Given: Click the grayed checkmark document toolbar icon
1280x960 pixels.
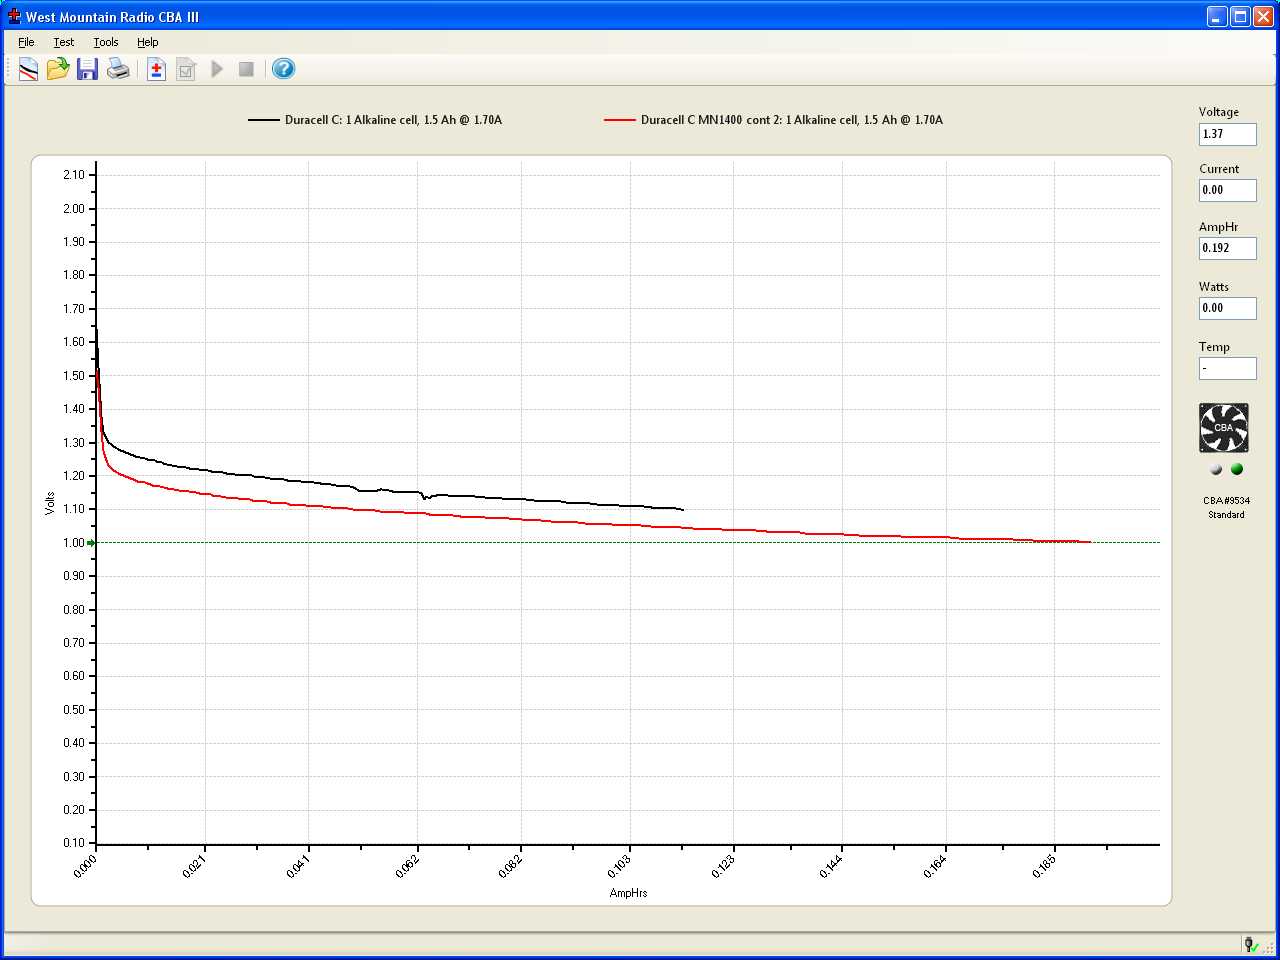Looking at the screenshot, I should tap(186, 69).
